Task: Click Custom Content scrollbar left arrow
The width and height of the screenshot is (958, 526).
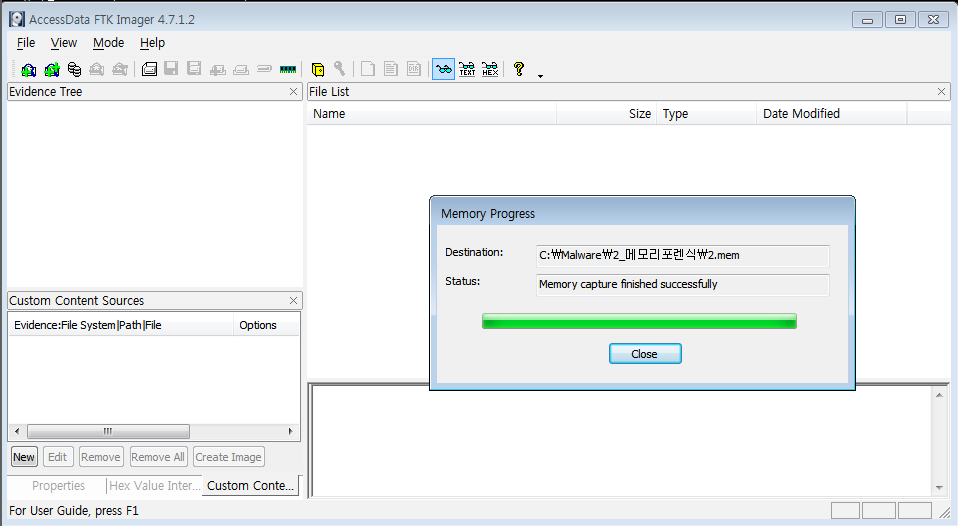Action: [17, 431]
